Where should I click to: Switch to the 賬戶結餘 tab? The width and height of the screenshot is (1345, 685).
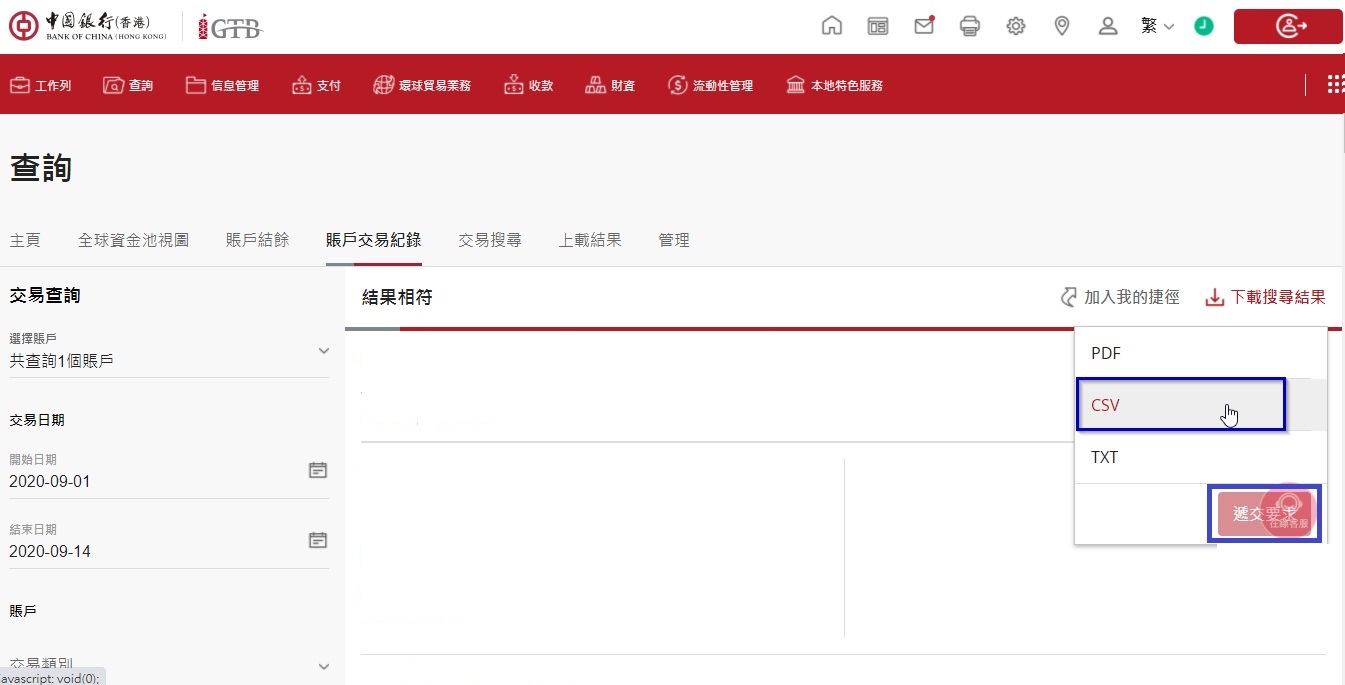[257, 240]
